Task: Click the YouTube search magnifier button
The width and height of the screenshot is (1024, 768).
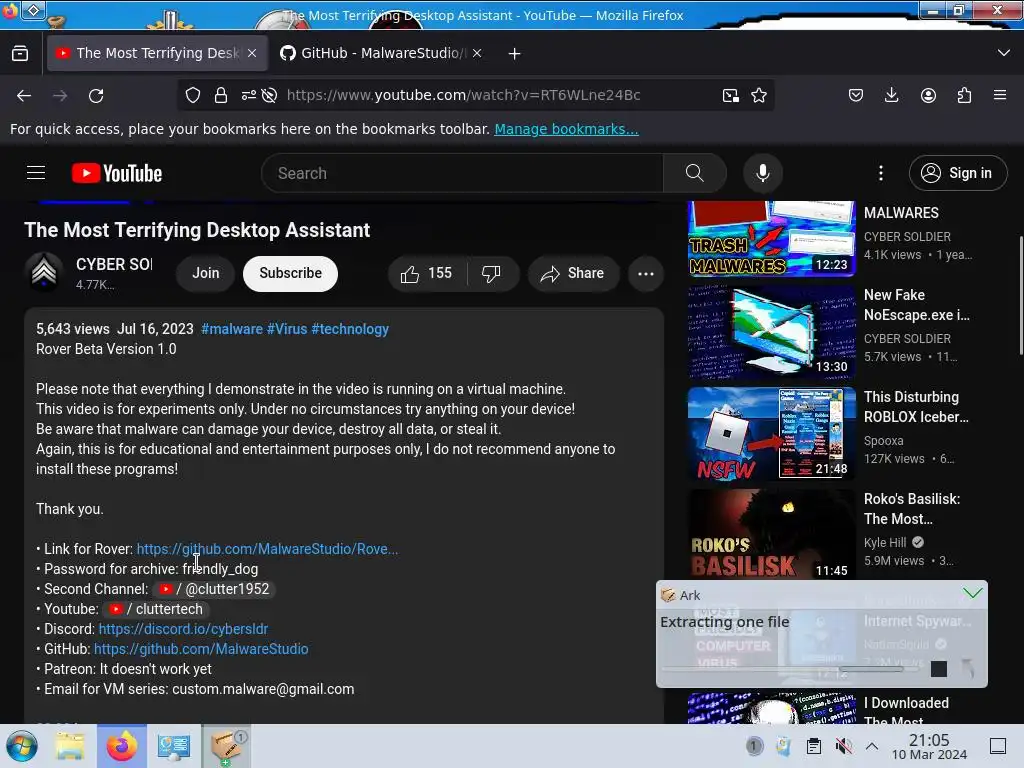Action: 695,173
